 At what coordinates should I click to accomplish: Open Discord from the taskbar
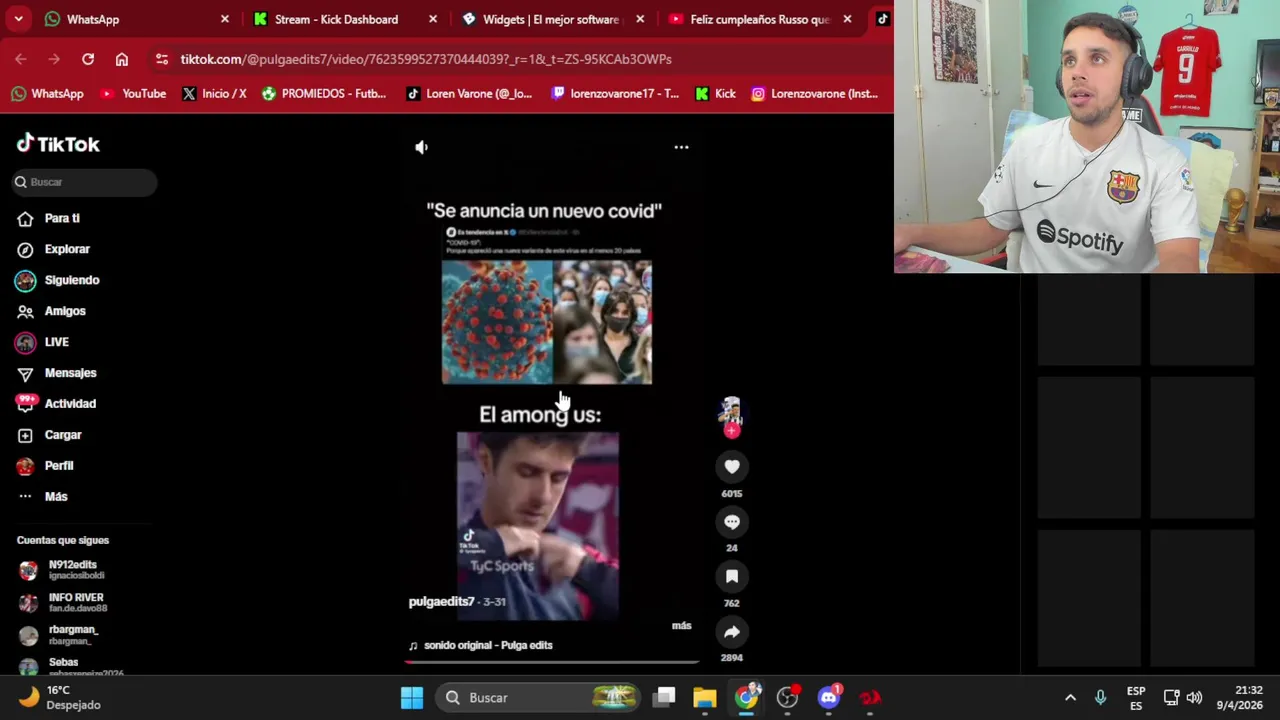click(829, 698)
